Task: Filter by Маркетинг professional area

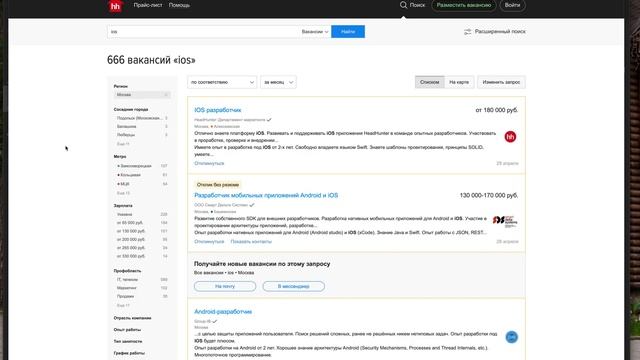Action: pos(127,288)
